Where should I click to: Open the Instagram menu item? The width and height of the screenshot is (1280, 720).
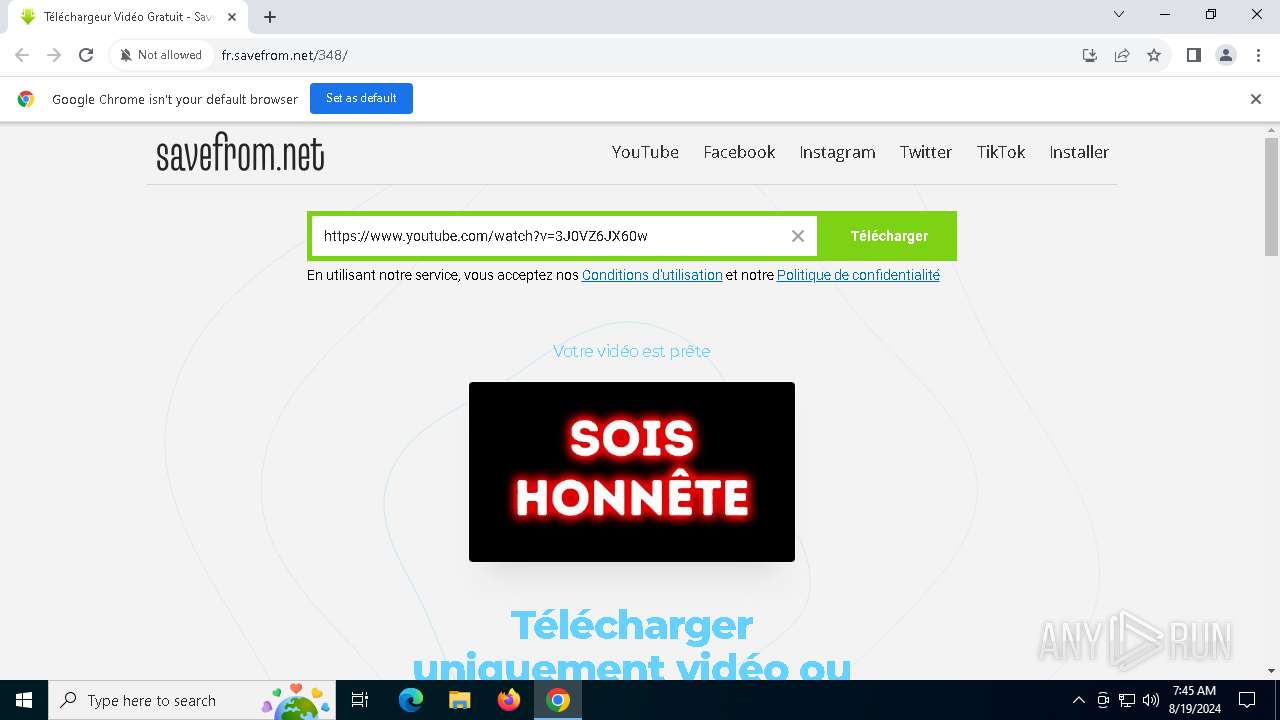pyautogui.click(x=837, y=152)
